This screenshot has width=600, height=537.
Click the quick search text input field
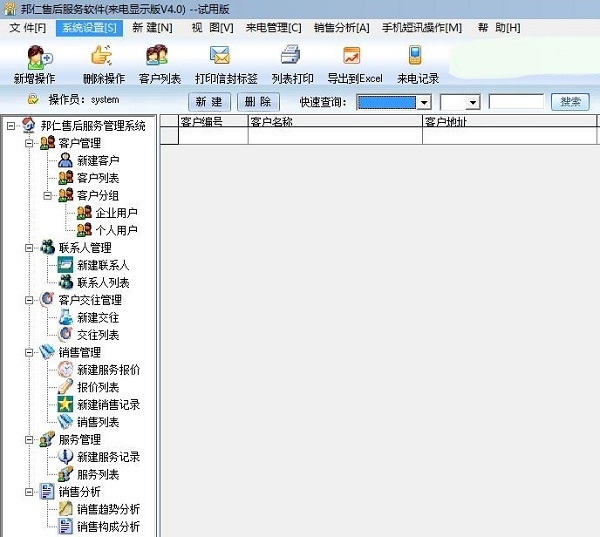click(x=516, y=102)
